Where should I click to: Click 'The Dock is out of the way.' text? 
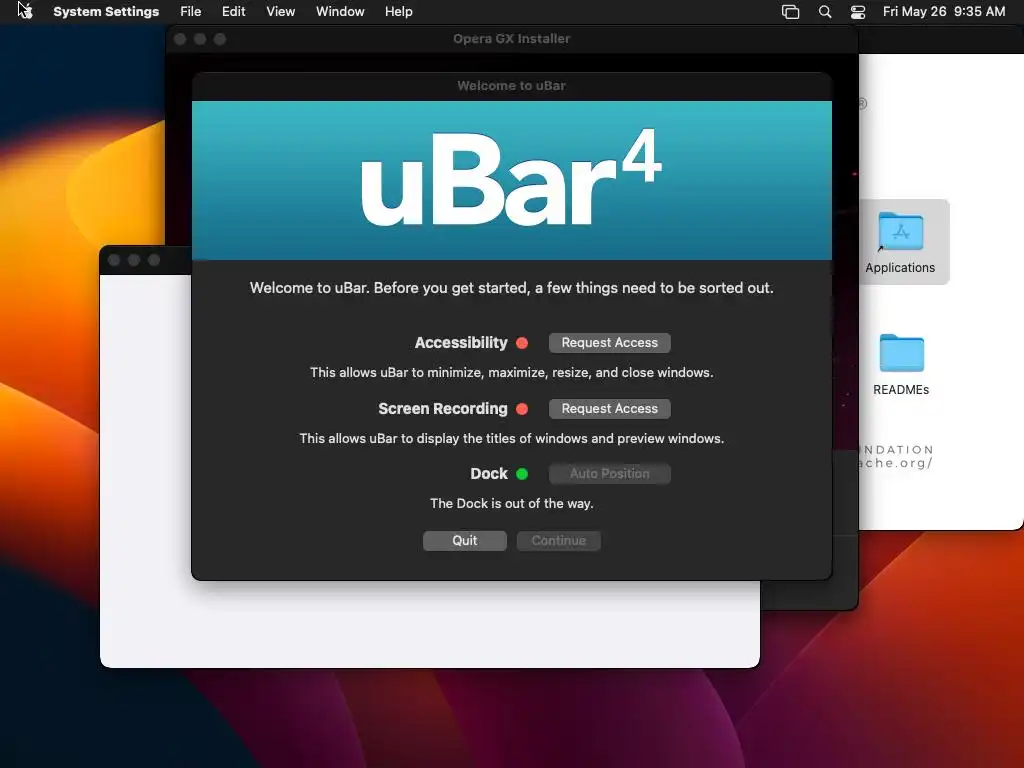(x=511, y=504)
